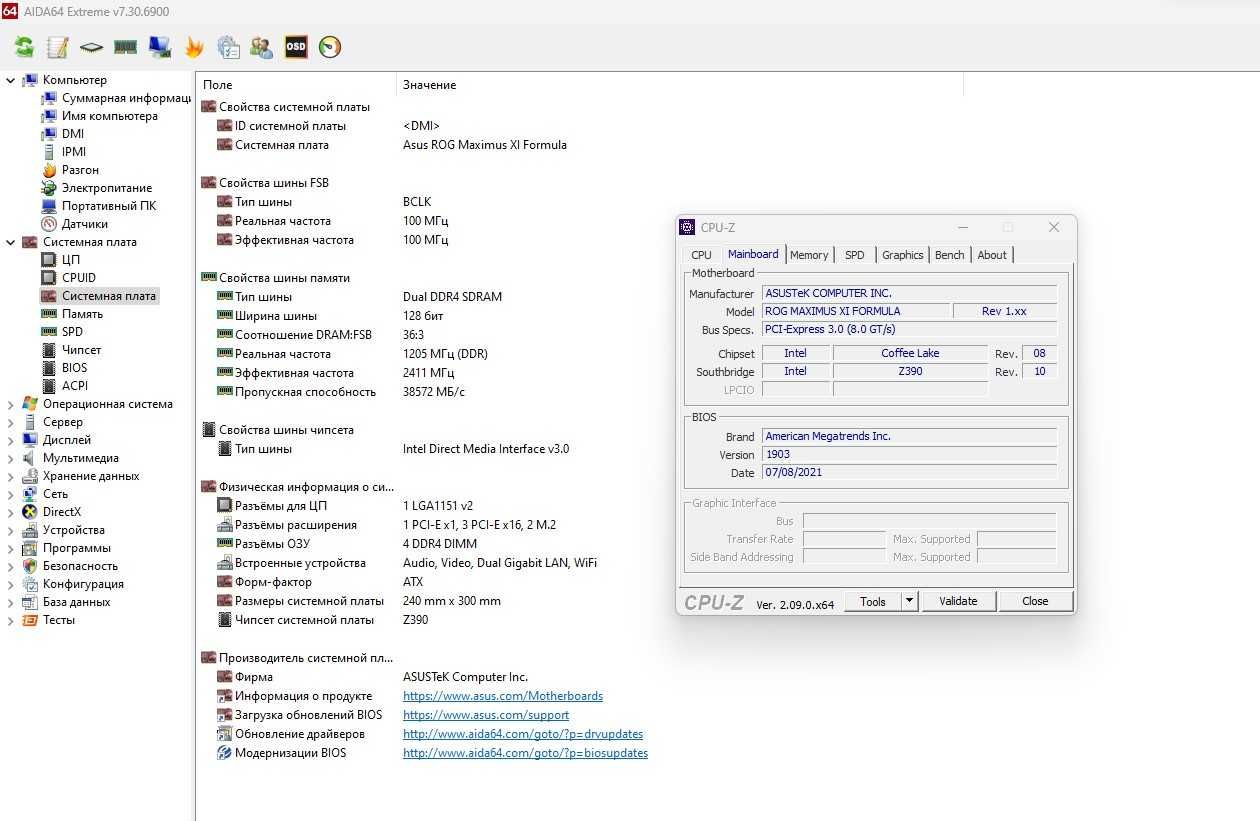Select Разгон flame item in tree

(80, 170)
